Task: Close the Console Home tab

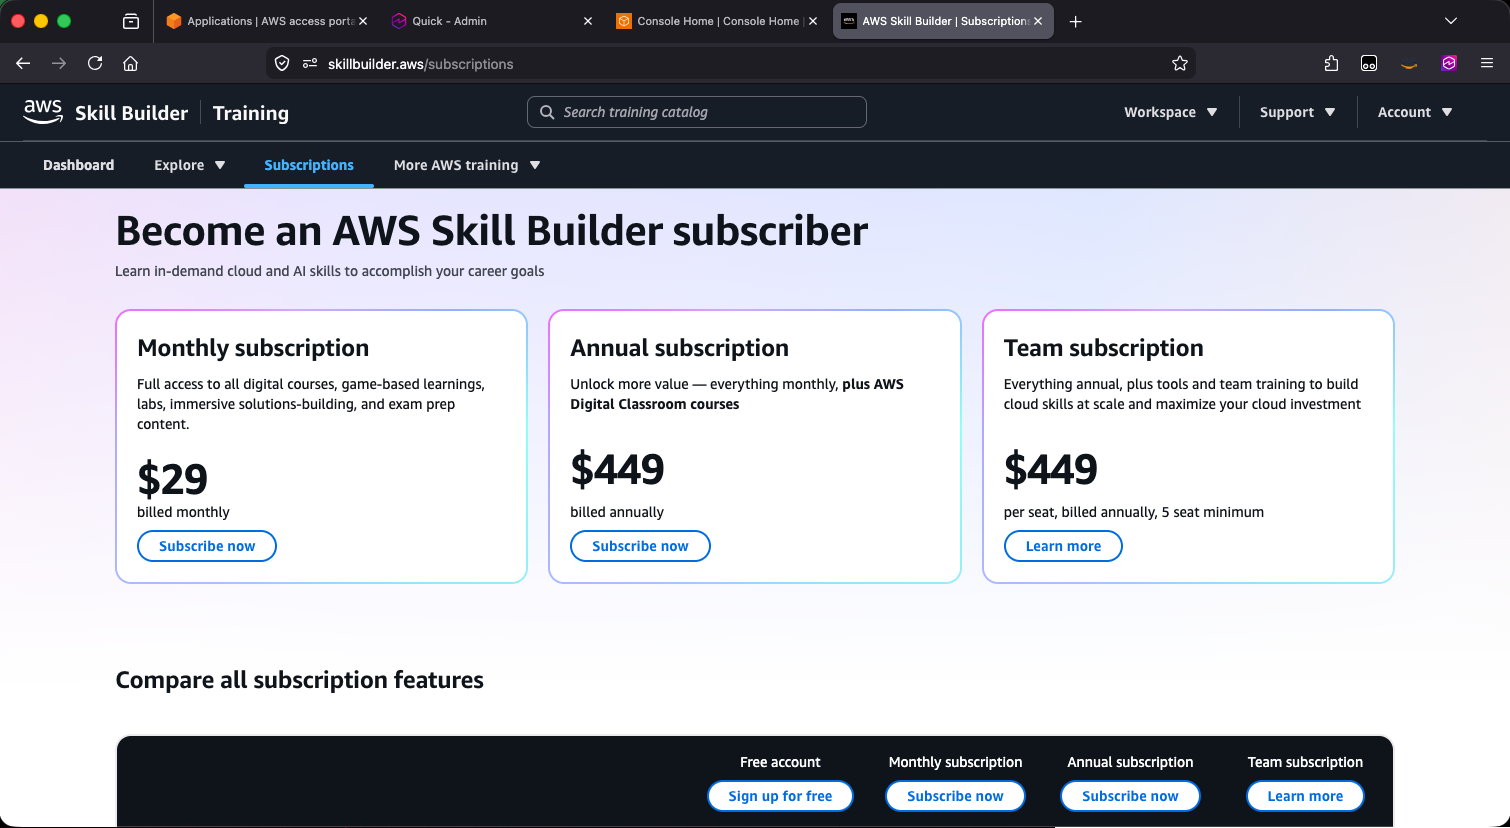Action: 813,21
